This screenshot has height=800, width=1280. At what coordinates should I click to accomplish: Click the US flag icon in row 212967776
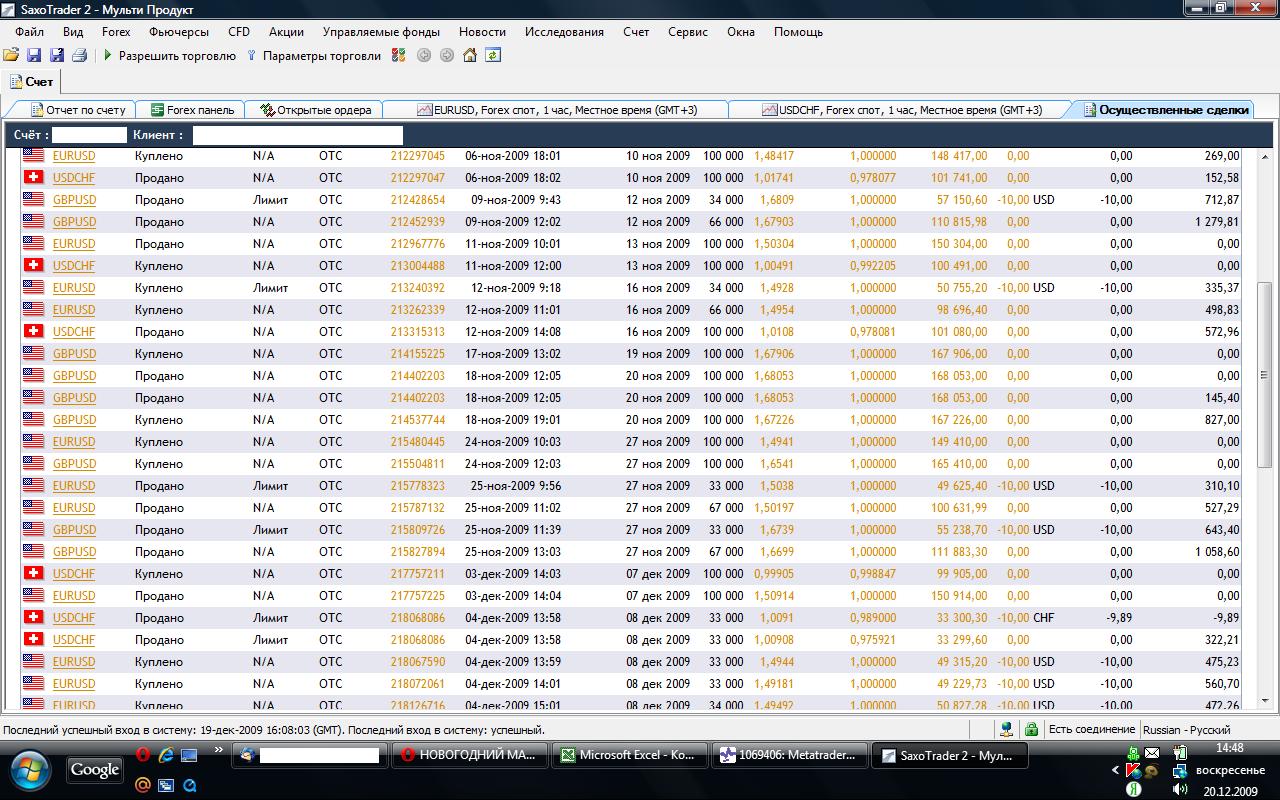point(34,243)
